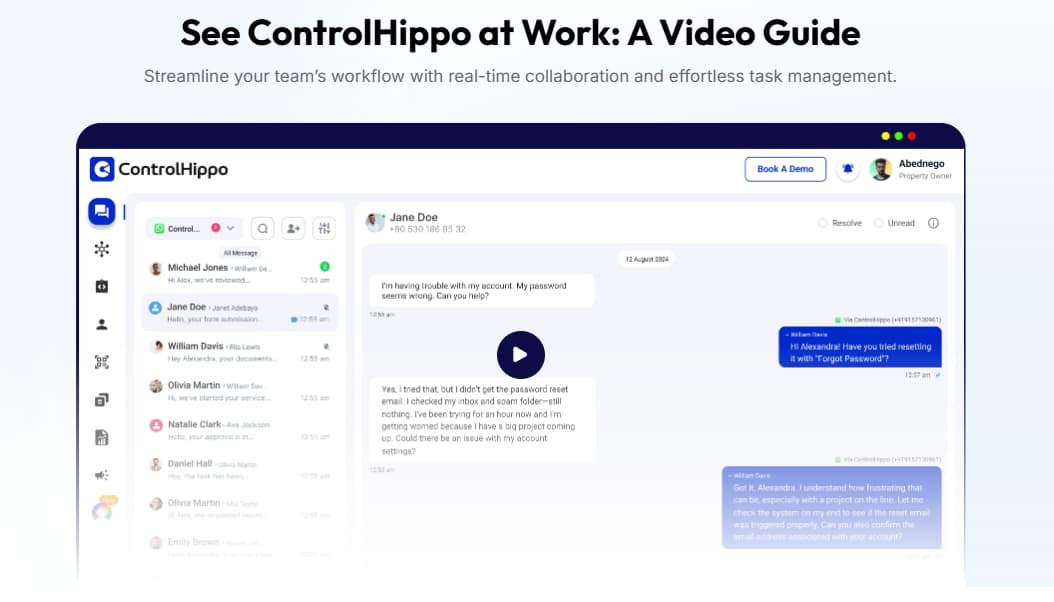Open Michael Jones conversation
Viewport: 1054px width, 602px height.
point(240,273)
